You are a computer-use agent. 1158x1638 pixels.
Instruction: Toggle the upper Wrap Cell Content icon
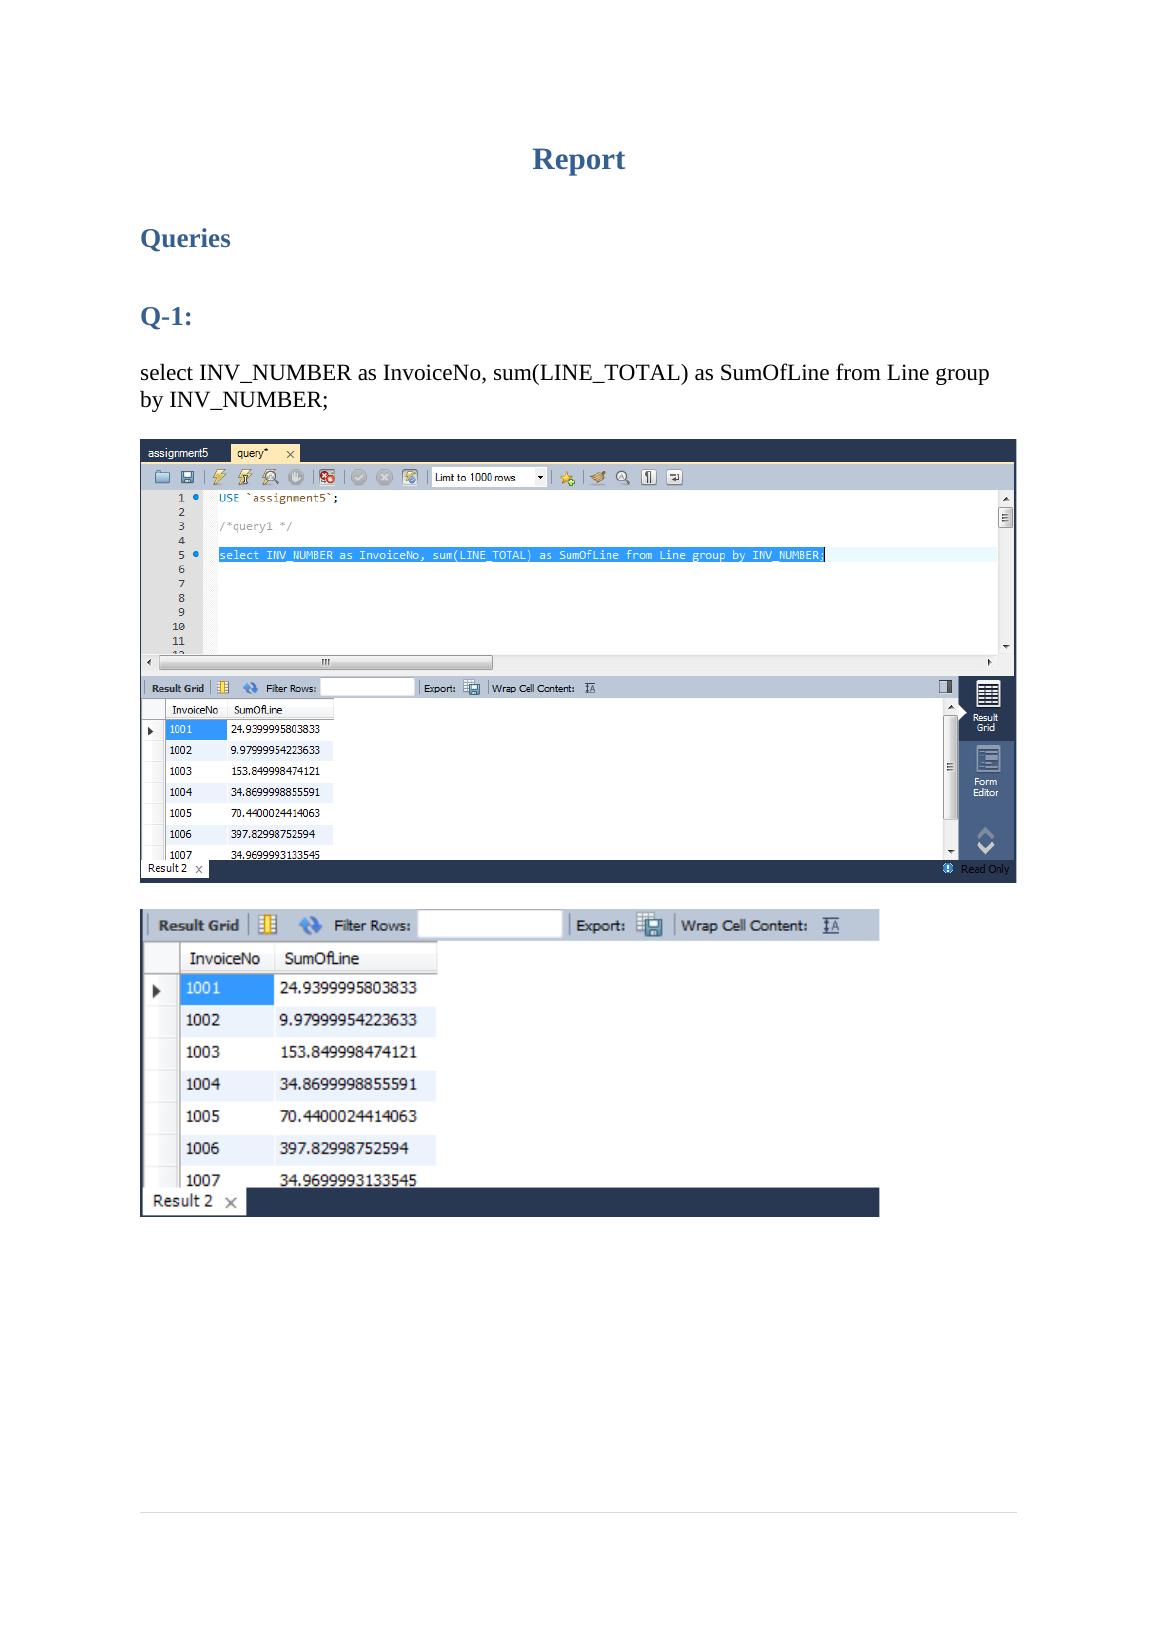(590, 688)
